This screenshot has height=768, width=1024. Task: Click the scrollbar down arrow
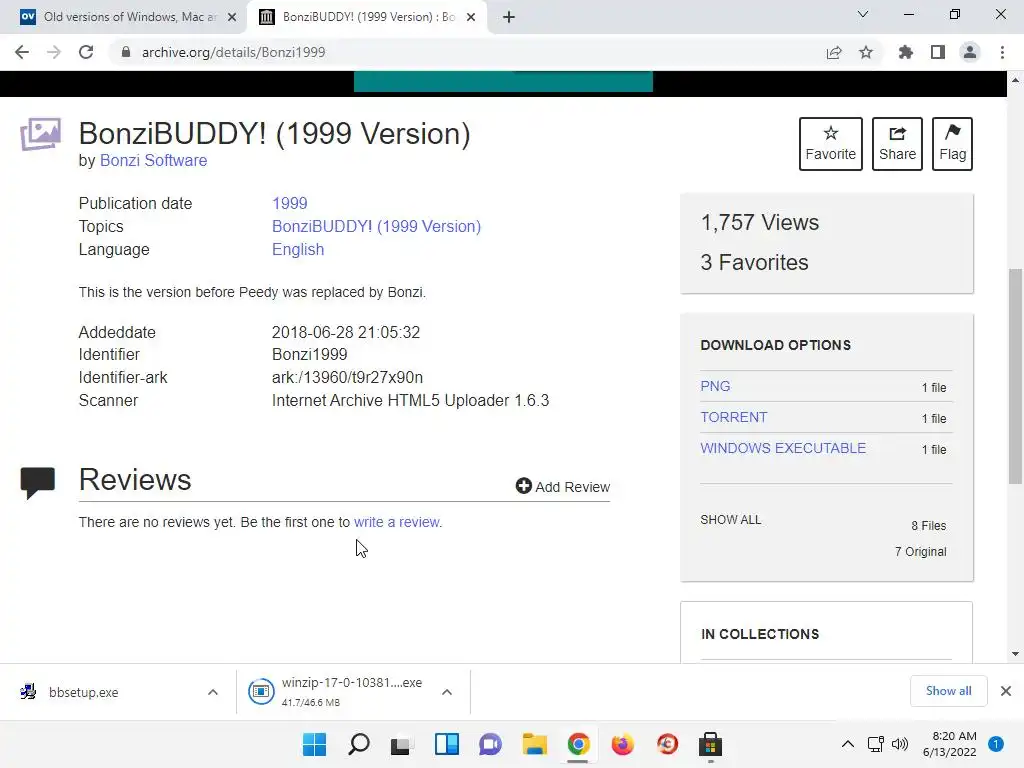click(x=1015, y=654)
